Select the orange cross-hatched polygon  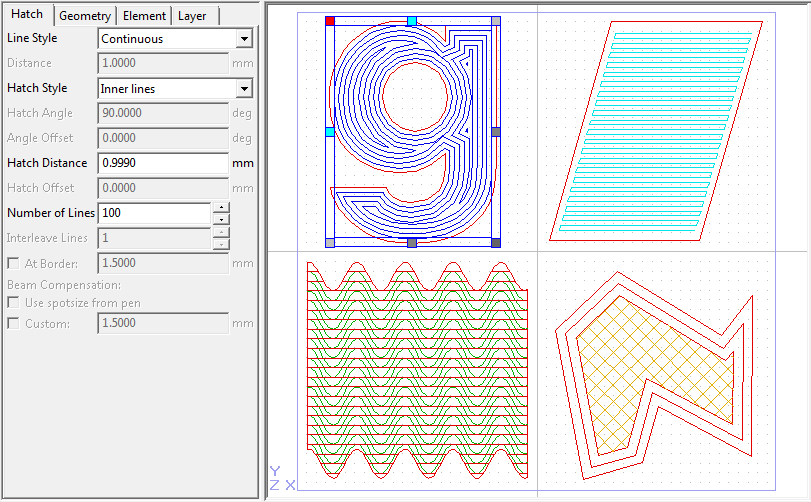654,376
